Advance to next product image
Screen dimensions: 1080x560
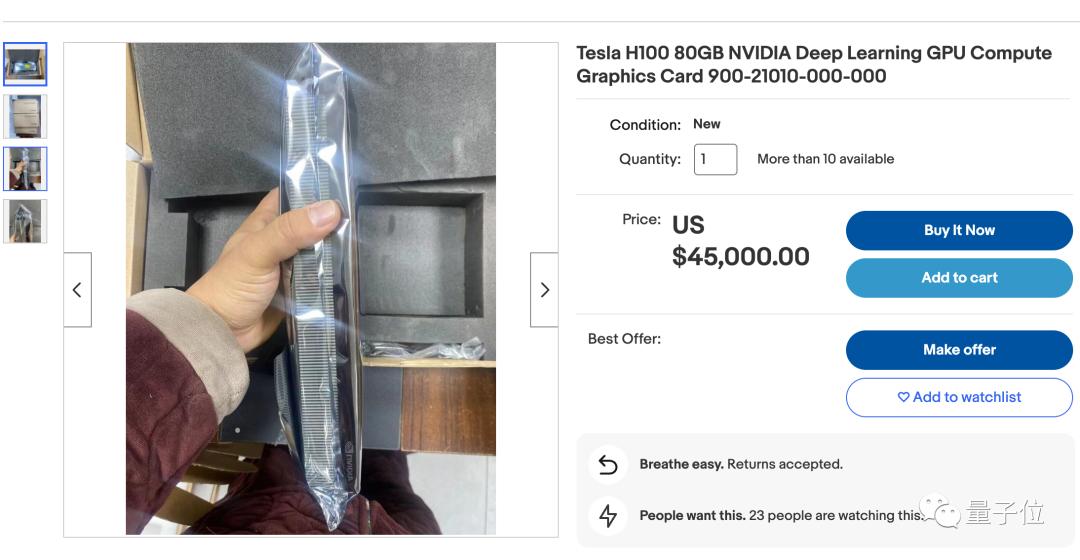[544, 290]
